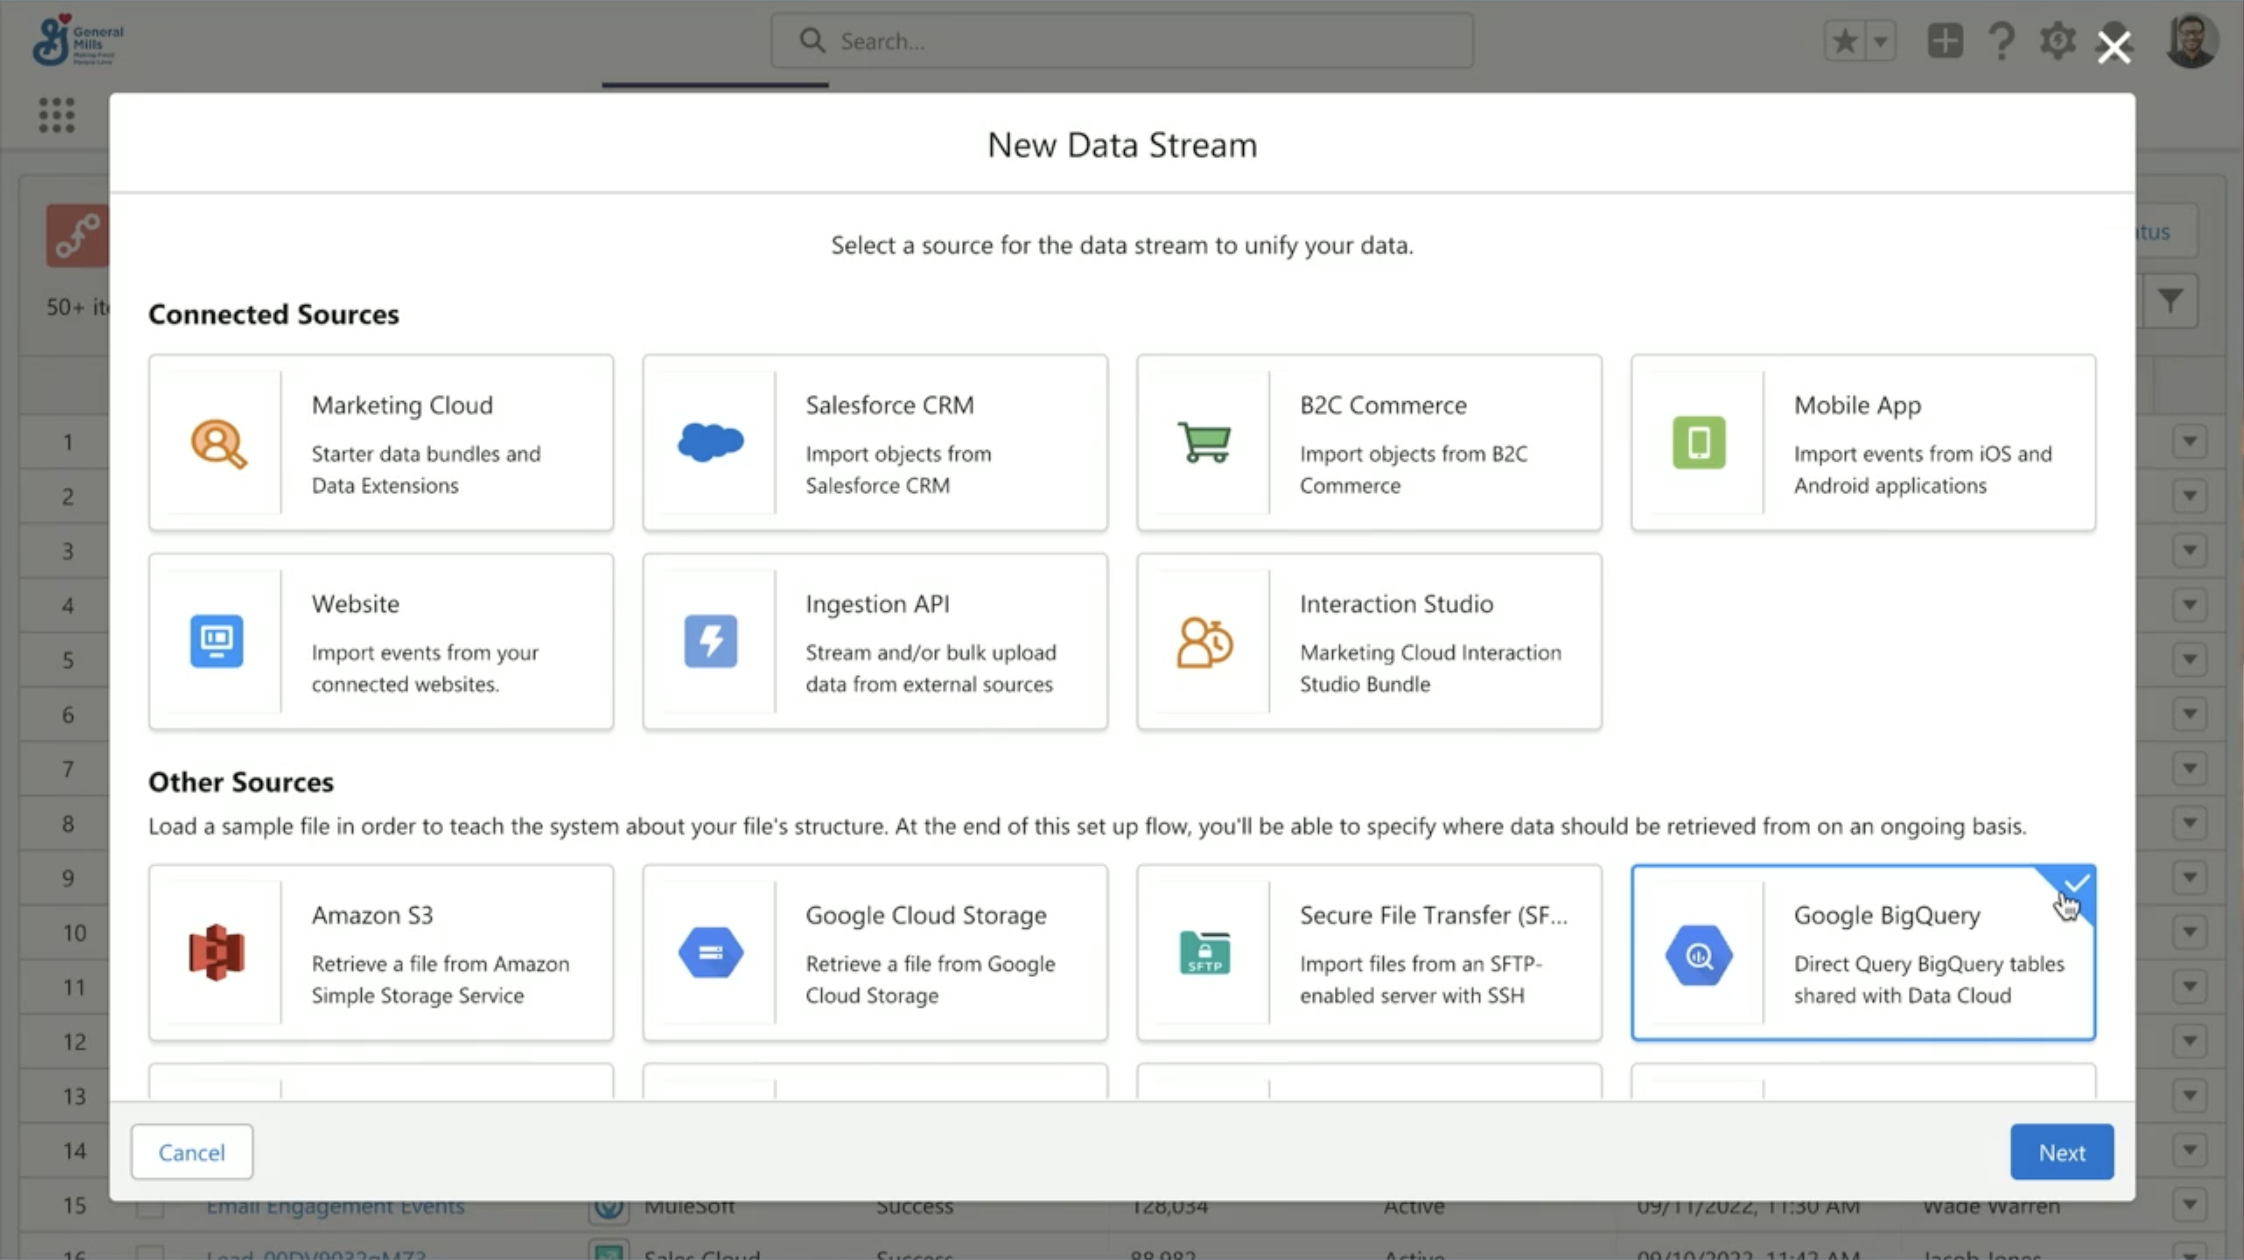Close the New Data Stream dialog
2244x1260 pixels.
[x=2114, y=46]
